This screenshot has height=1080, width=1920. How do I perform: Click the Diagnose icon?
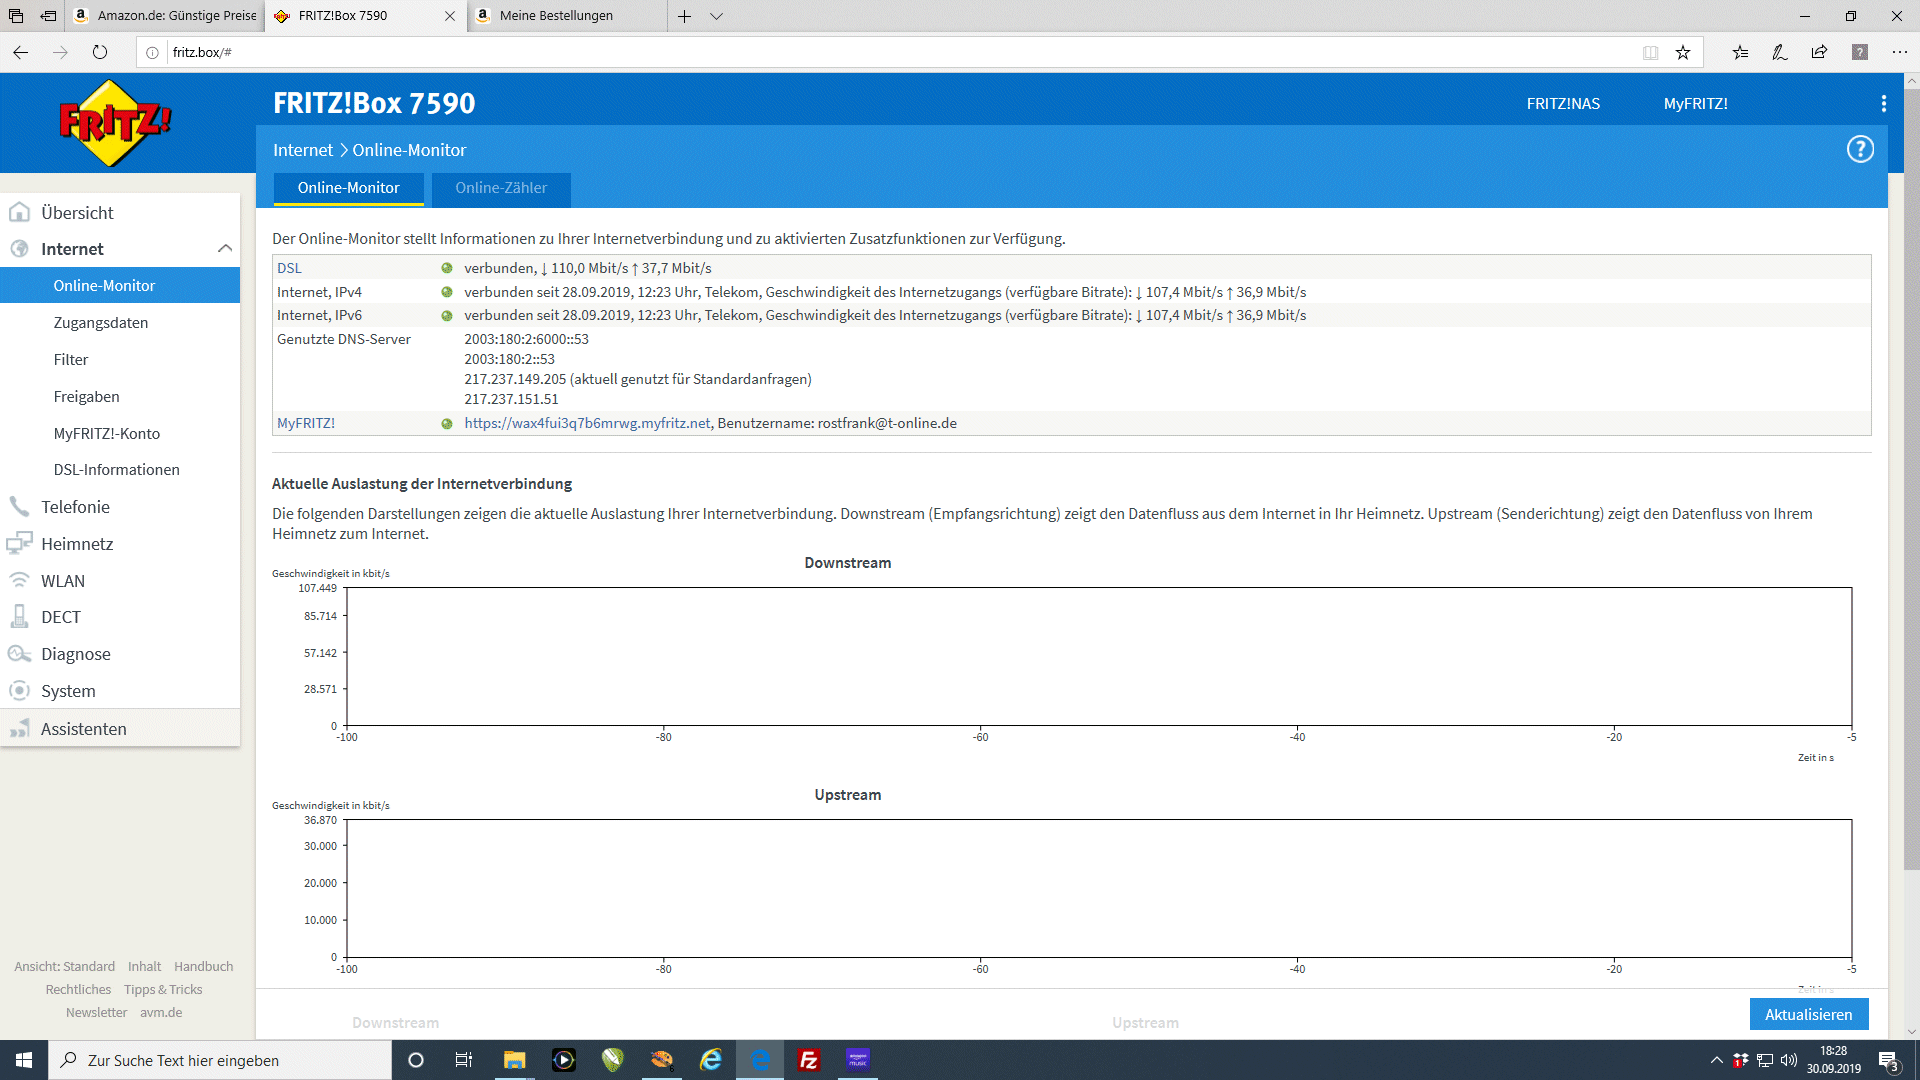(x=19, y=654)
